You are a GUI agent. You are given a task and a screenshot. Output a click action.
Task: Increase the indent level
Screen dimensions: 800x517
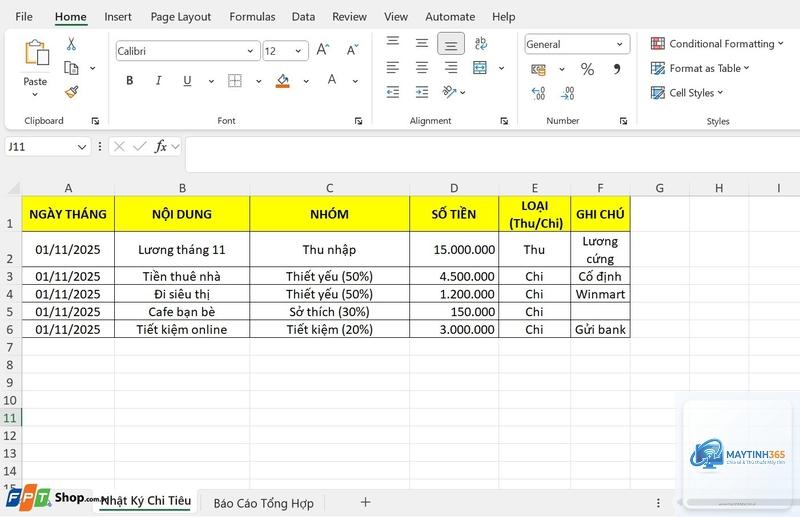[x=422, y=92]
